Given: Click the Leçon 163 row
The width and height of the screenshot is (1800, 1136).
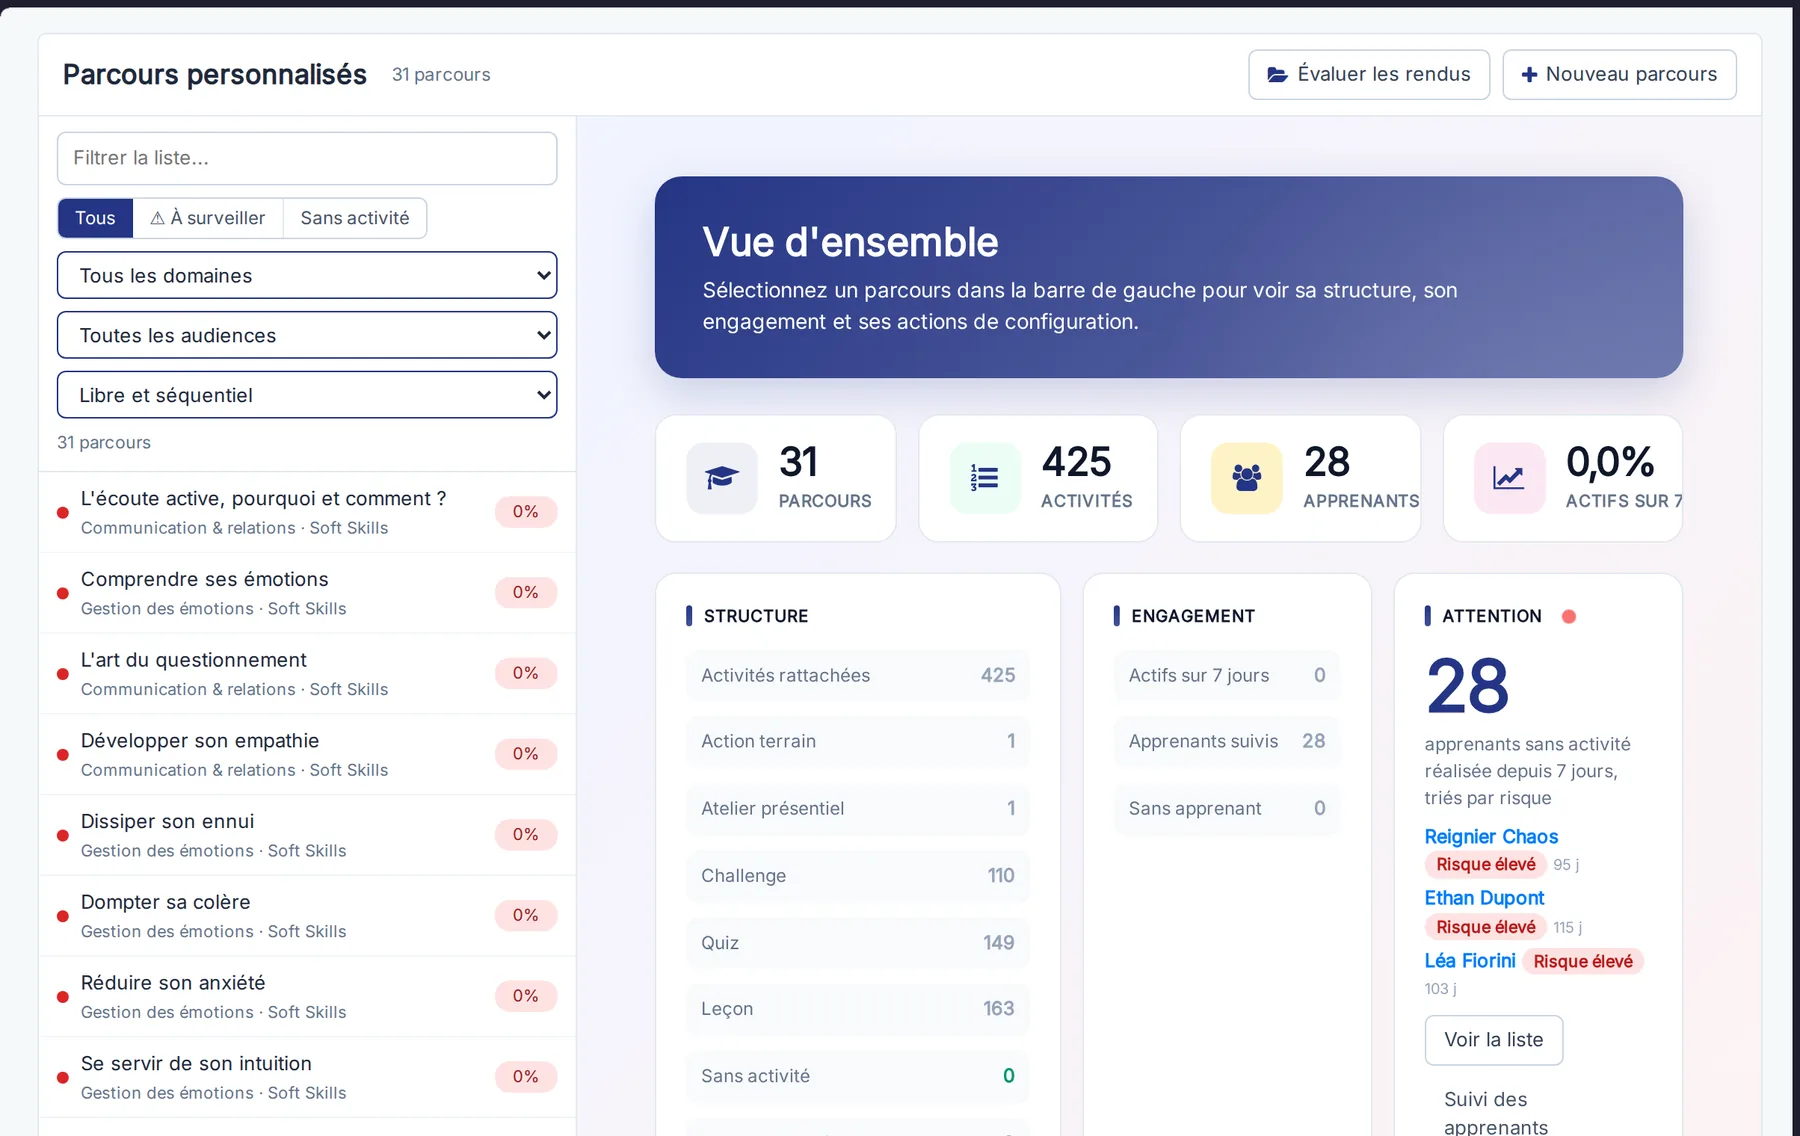Looking at the screenshot, I should 858,1009.
